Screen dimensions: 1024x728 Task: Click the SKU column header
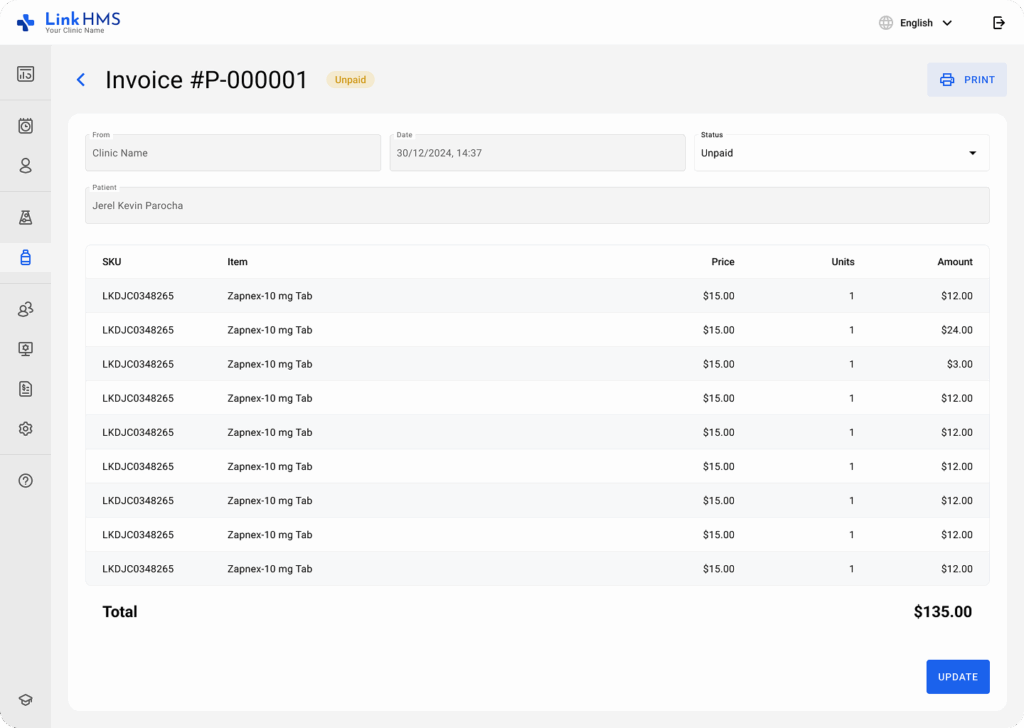point(112,262)
